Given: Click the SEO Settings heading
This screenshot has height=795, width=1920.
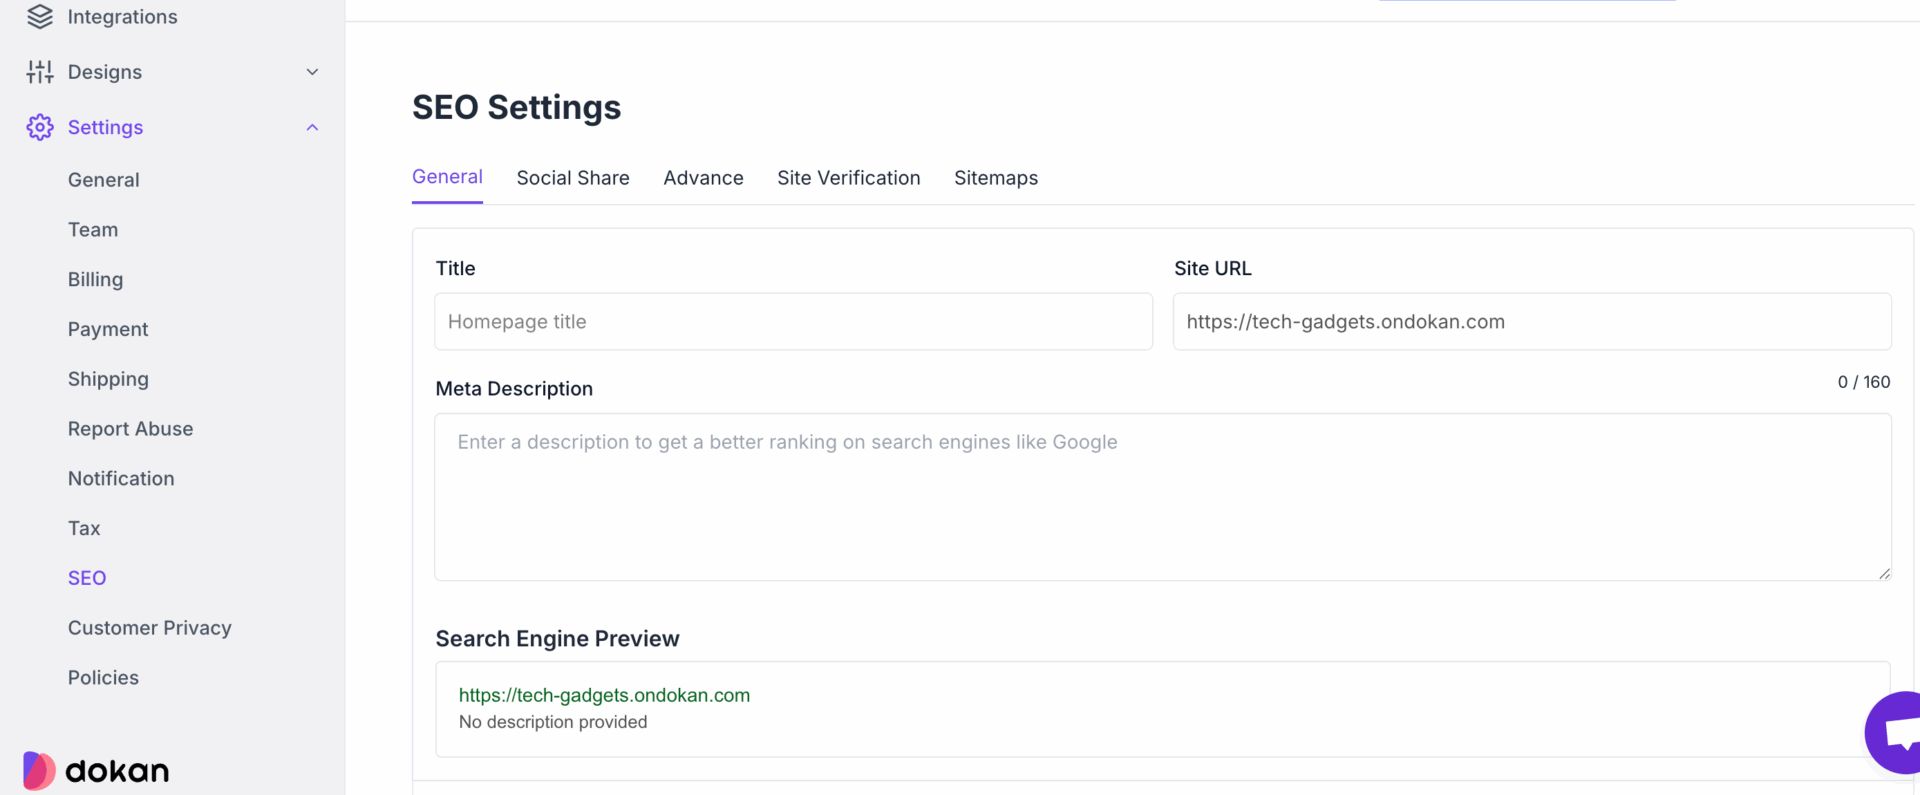Looking at the screenshot, I should click(x=517, y=108).
